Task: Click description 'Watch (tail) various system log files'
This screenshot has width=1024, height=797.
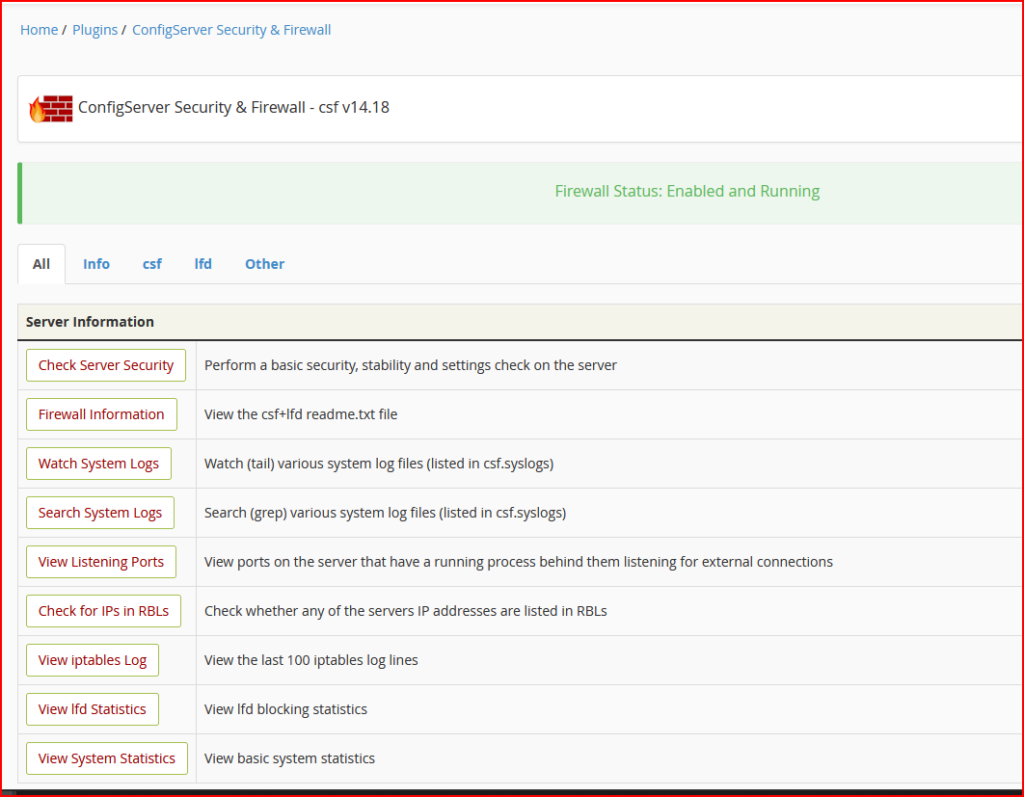Action: [313, 463]
